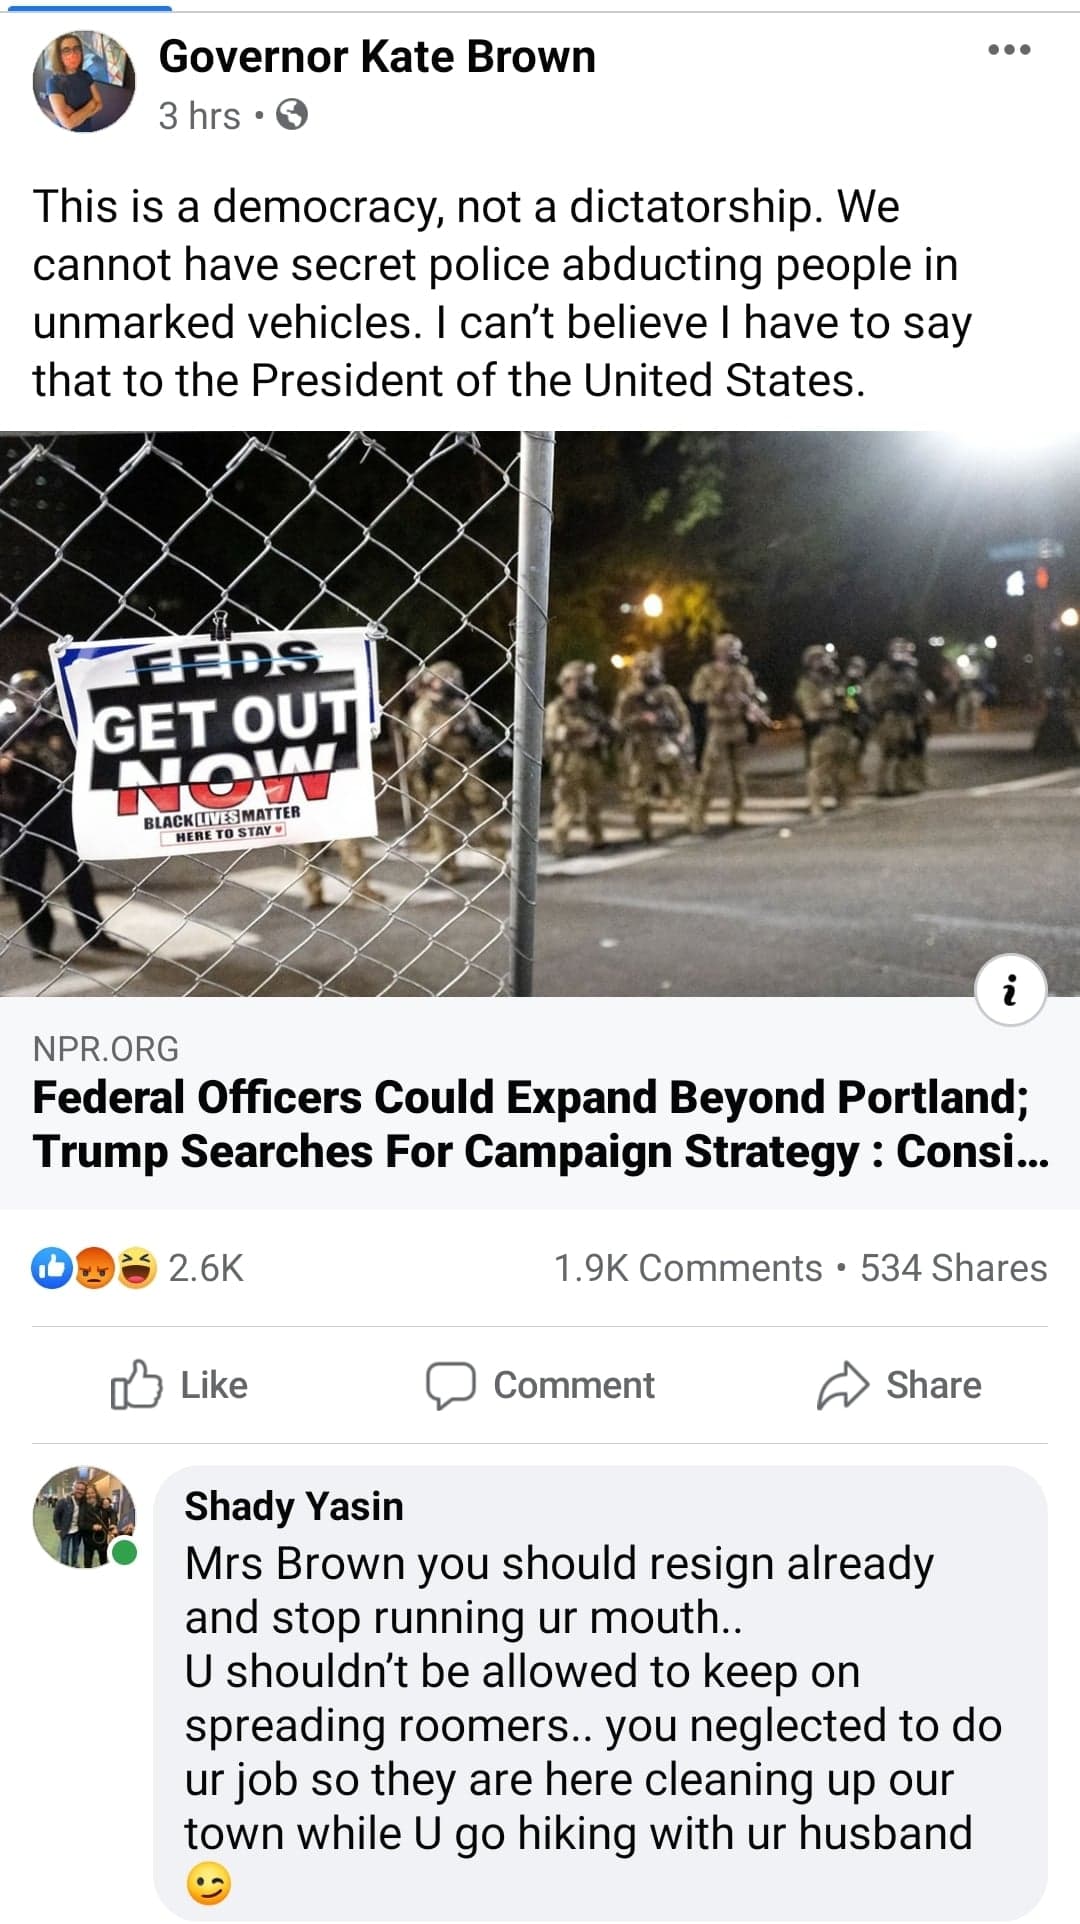Tap the thumbs-up Like reaction icon
Screen dimensions: 1080x1924
[x=52, y=1268]
